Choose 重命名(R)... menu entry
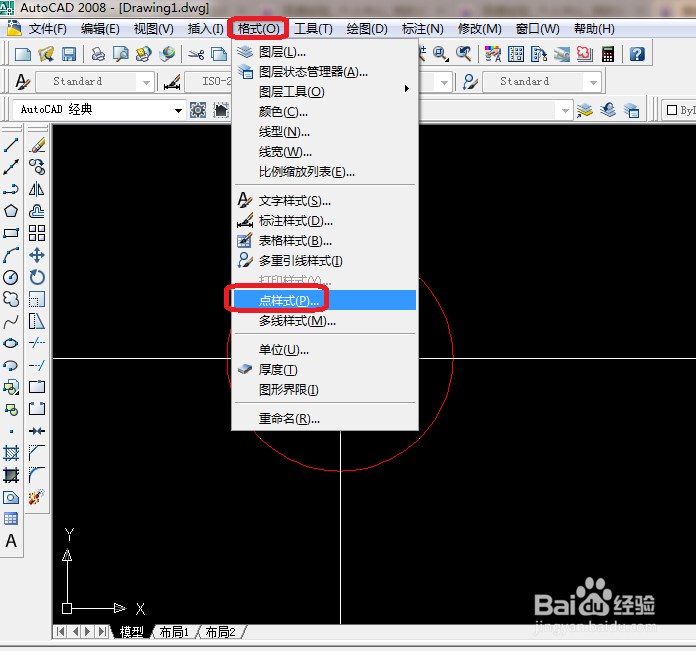The width and height of the screenshot is (696, 651). click(325, 418)
